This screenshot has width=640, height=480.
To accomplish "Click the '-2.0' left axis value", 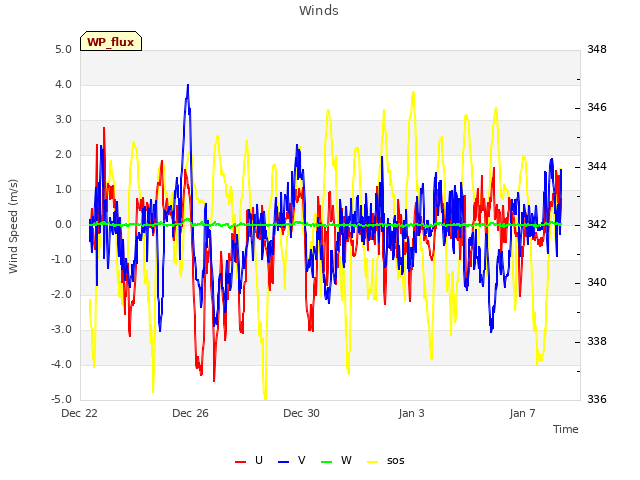I will (x=61, y=295).
